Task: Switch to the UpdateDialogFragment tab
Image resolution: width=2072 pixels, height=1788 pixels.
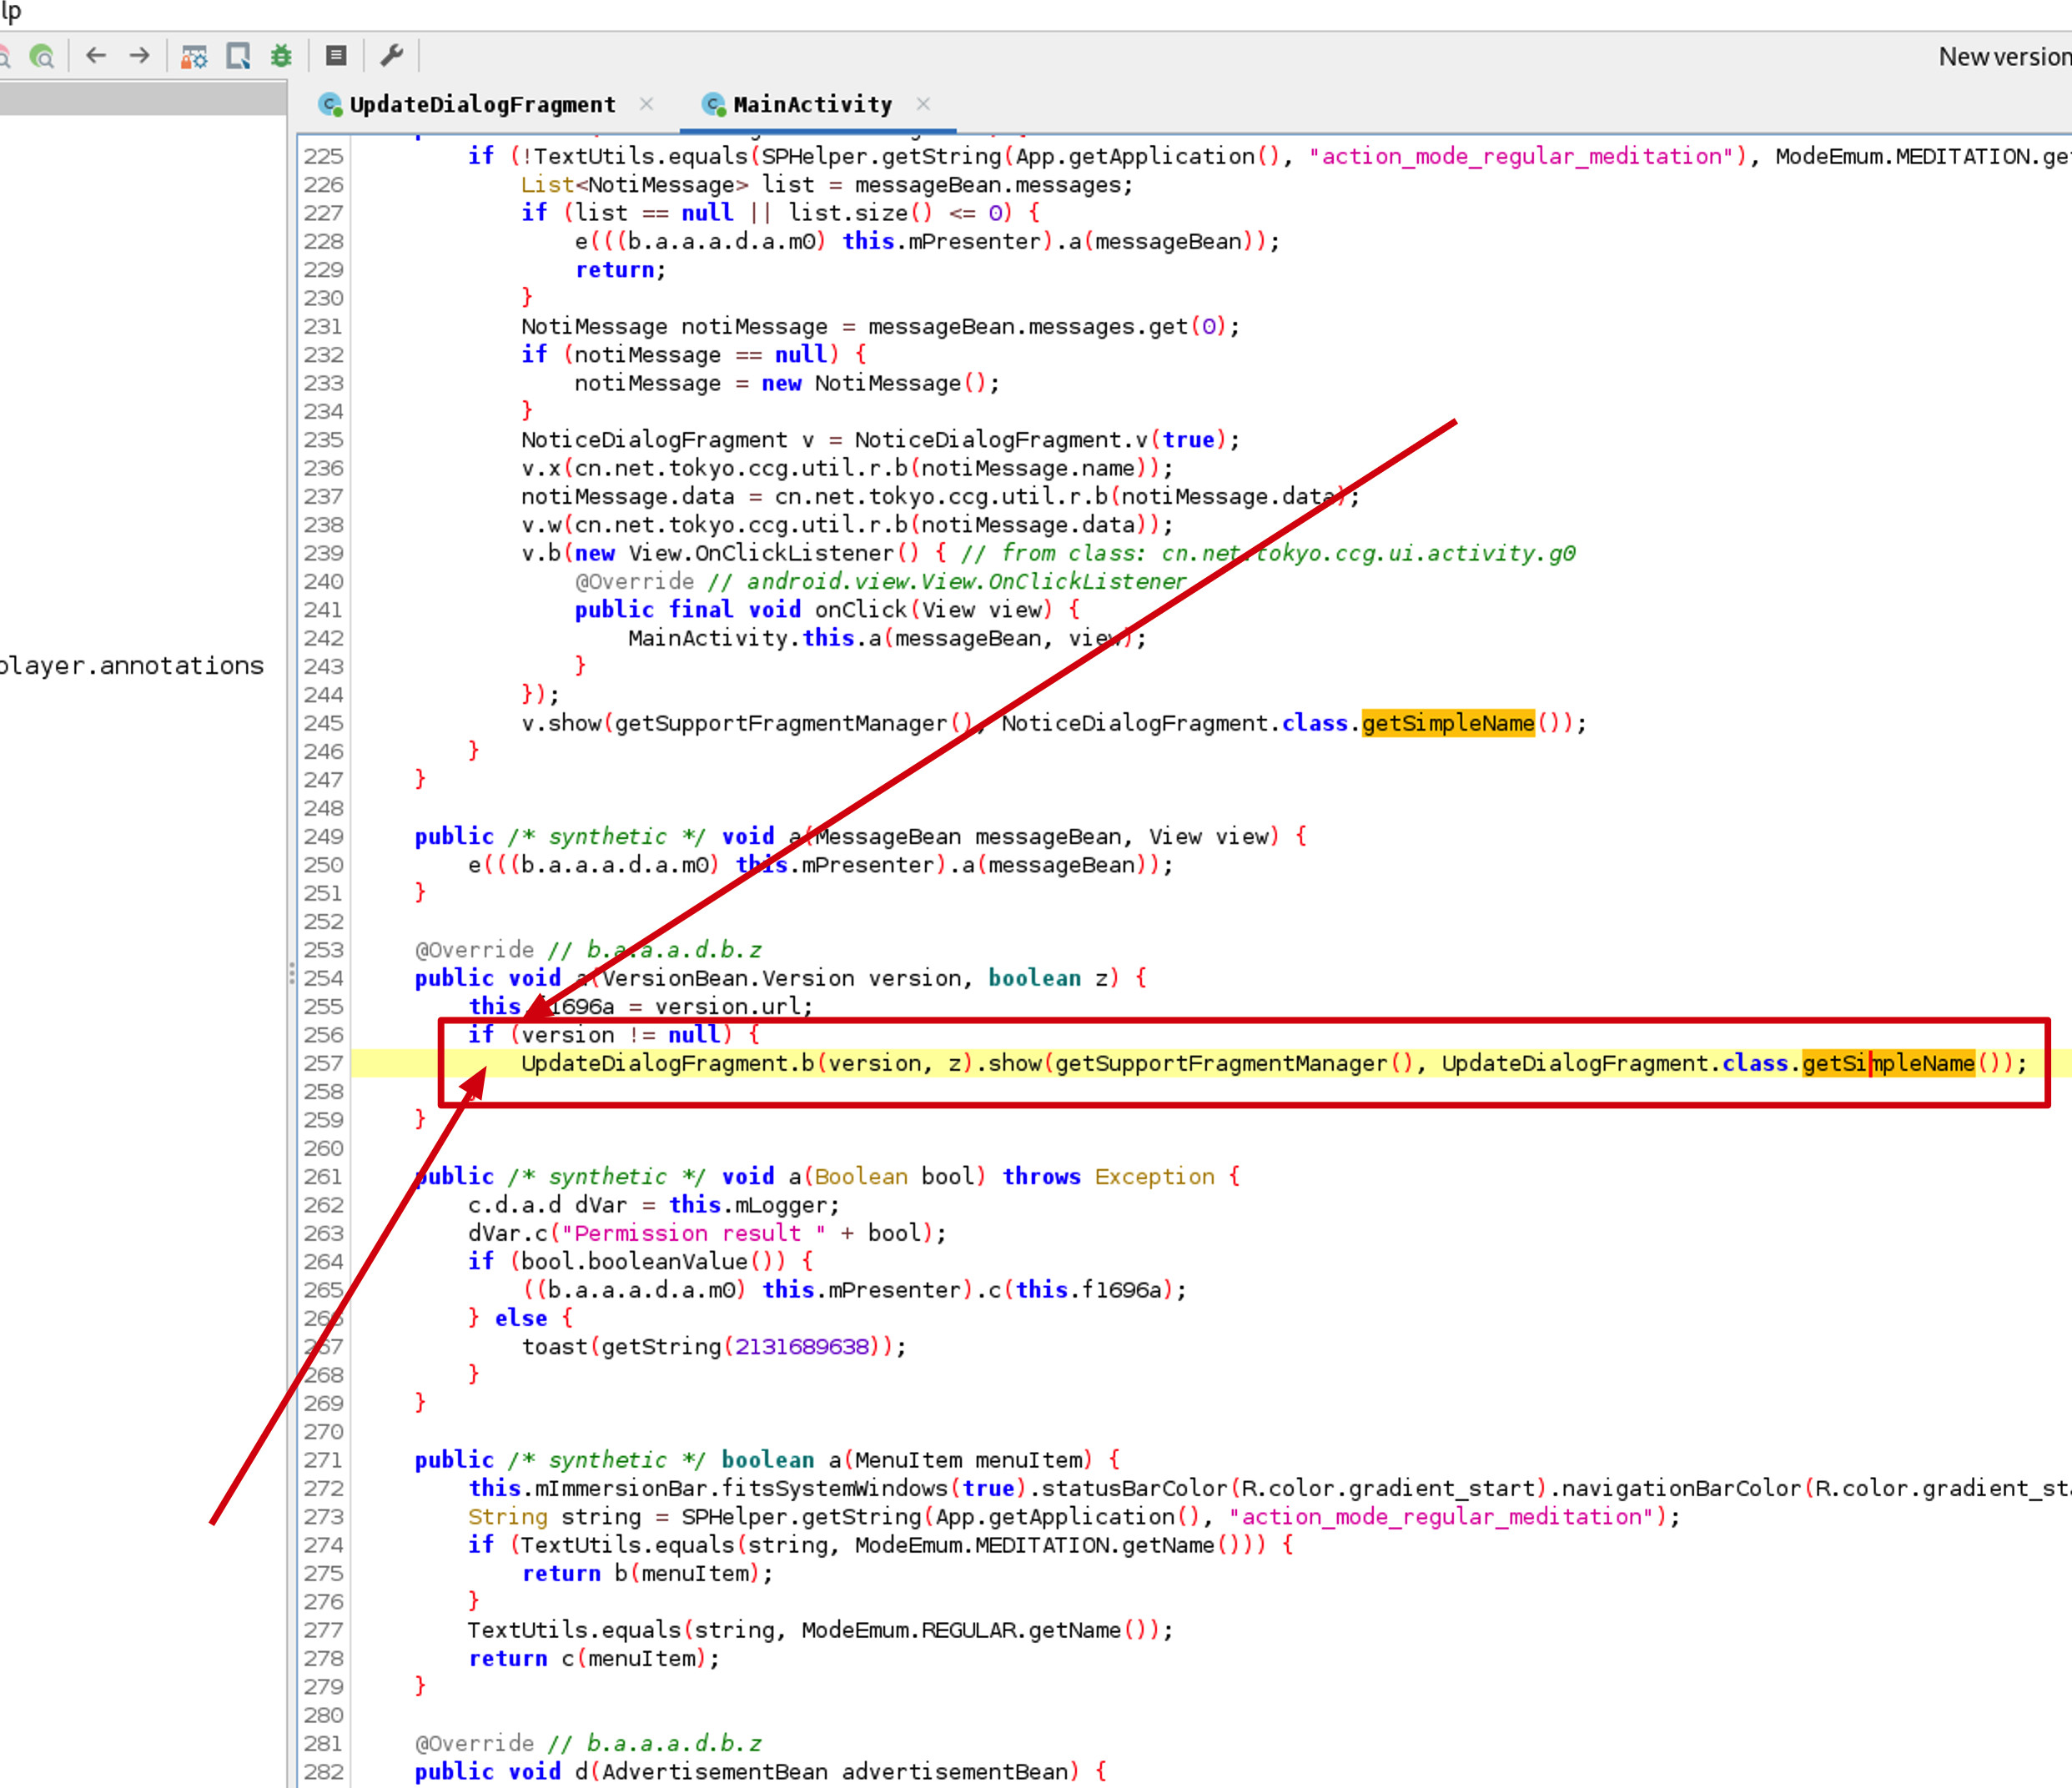Action: (x=482, y=104)
